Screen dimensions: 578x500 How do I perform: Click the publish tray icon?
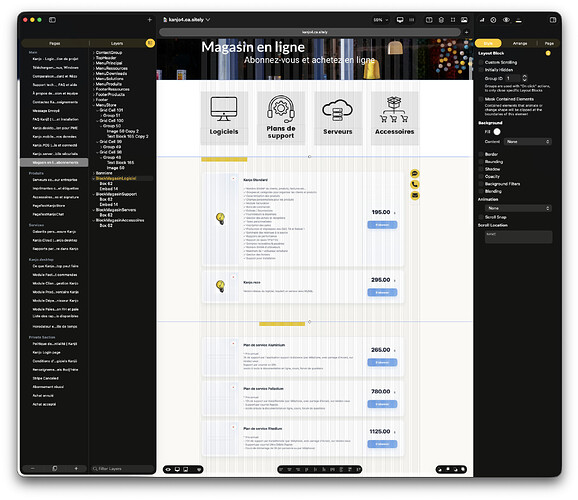pyautogui.click(x=519, y=21)
